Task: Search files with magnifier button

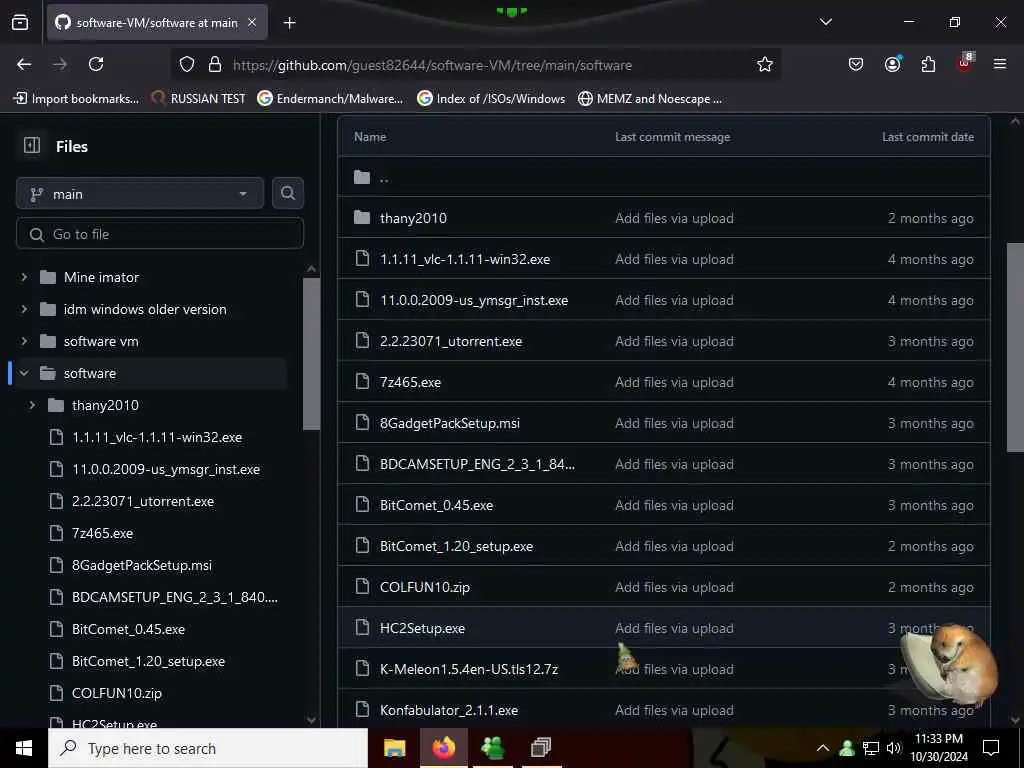Action: click(x=288, y=193)
